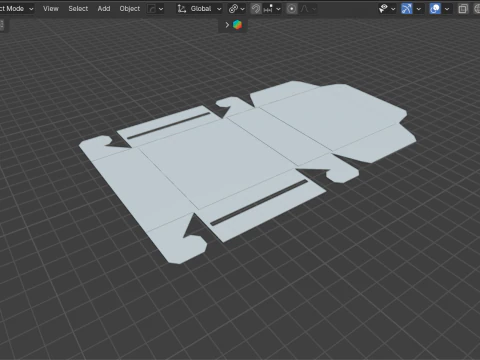Open the Object Mode interaction mode dropdown

click(17, 9)
